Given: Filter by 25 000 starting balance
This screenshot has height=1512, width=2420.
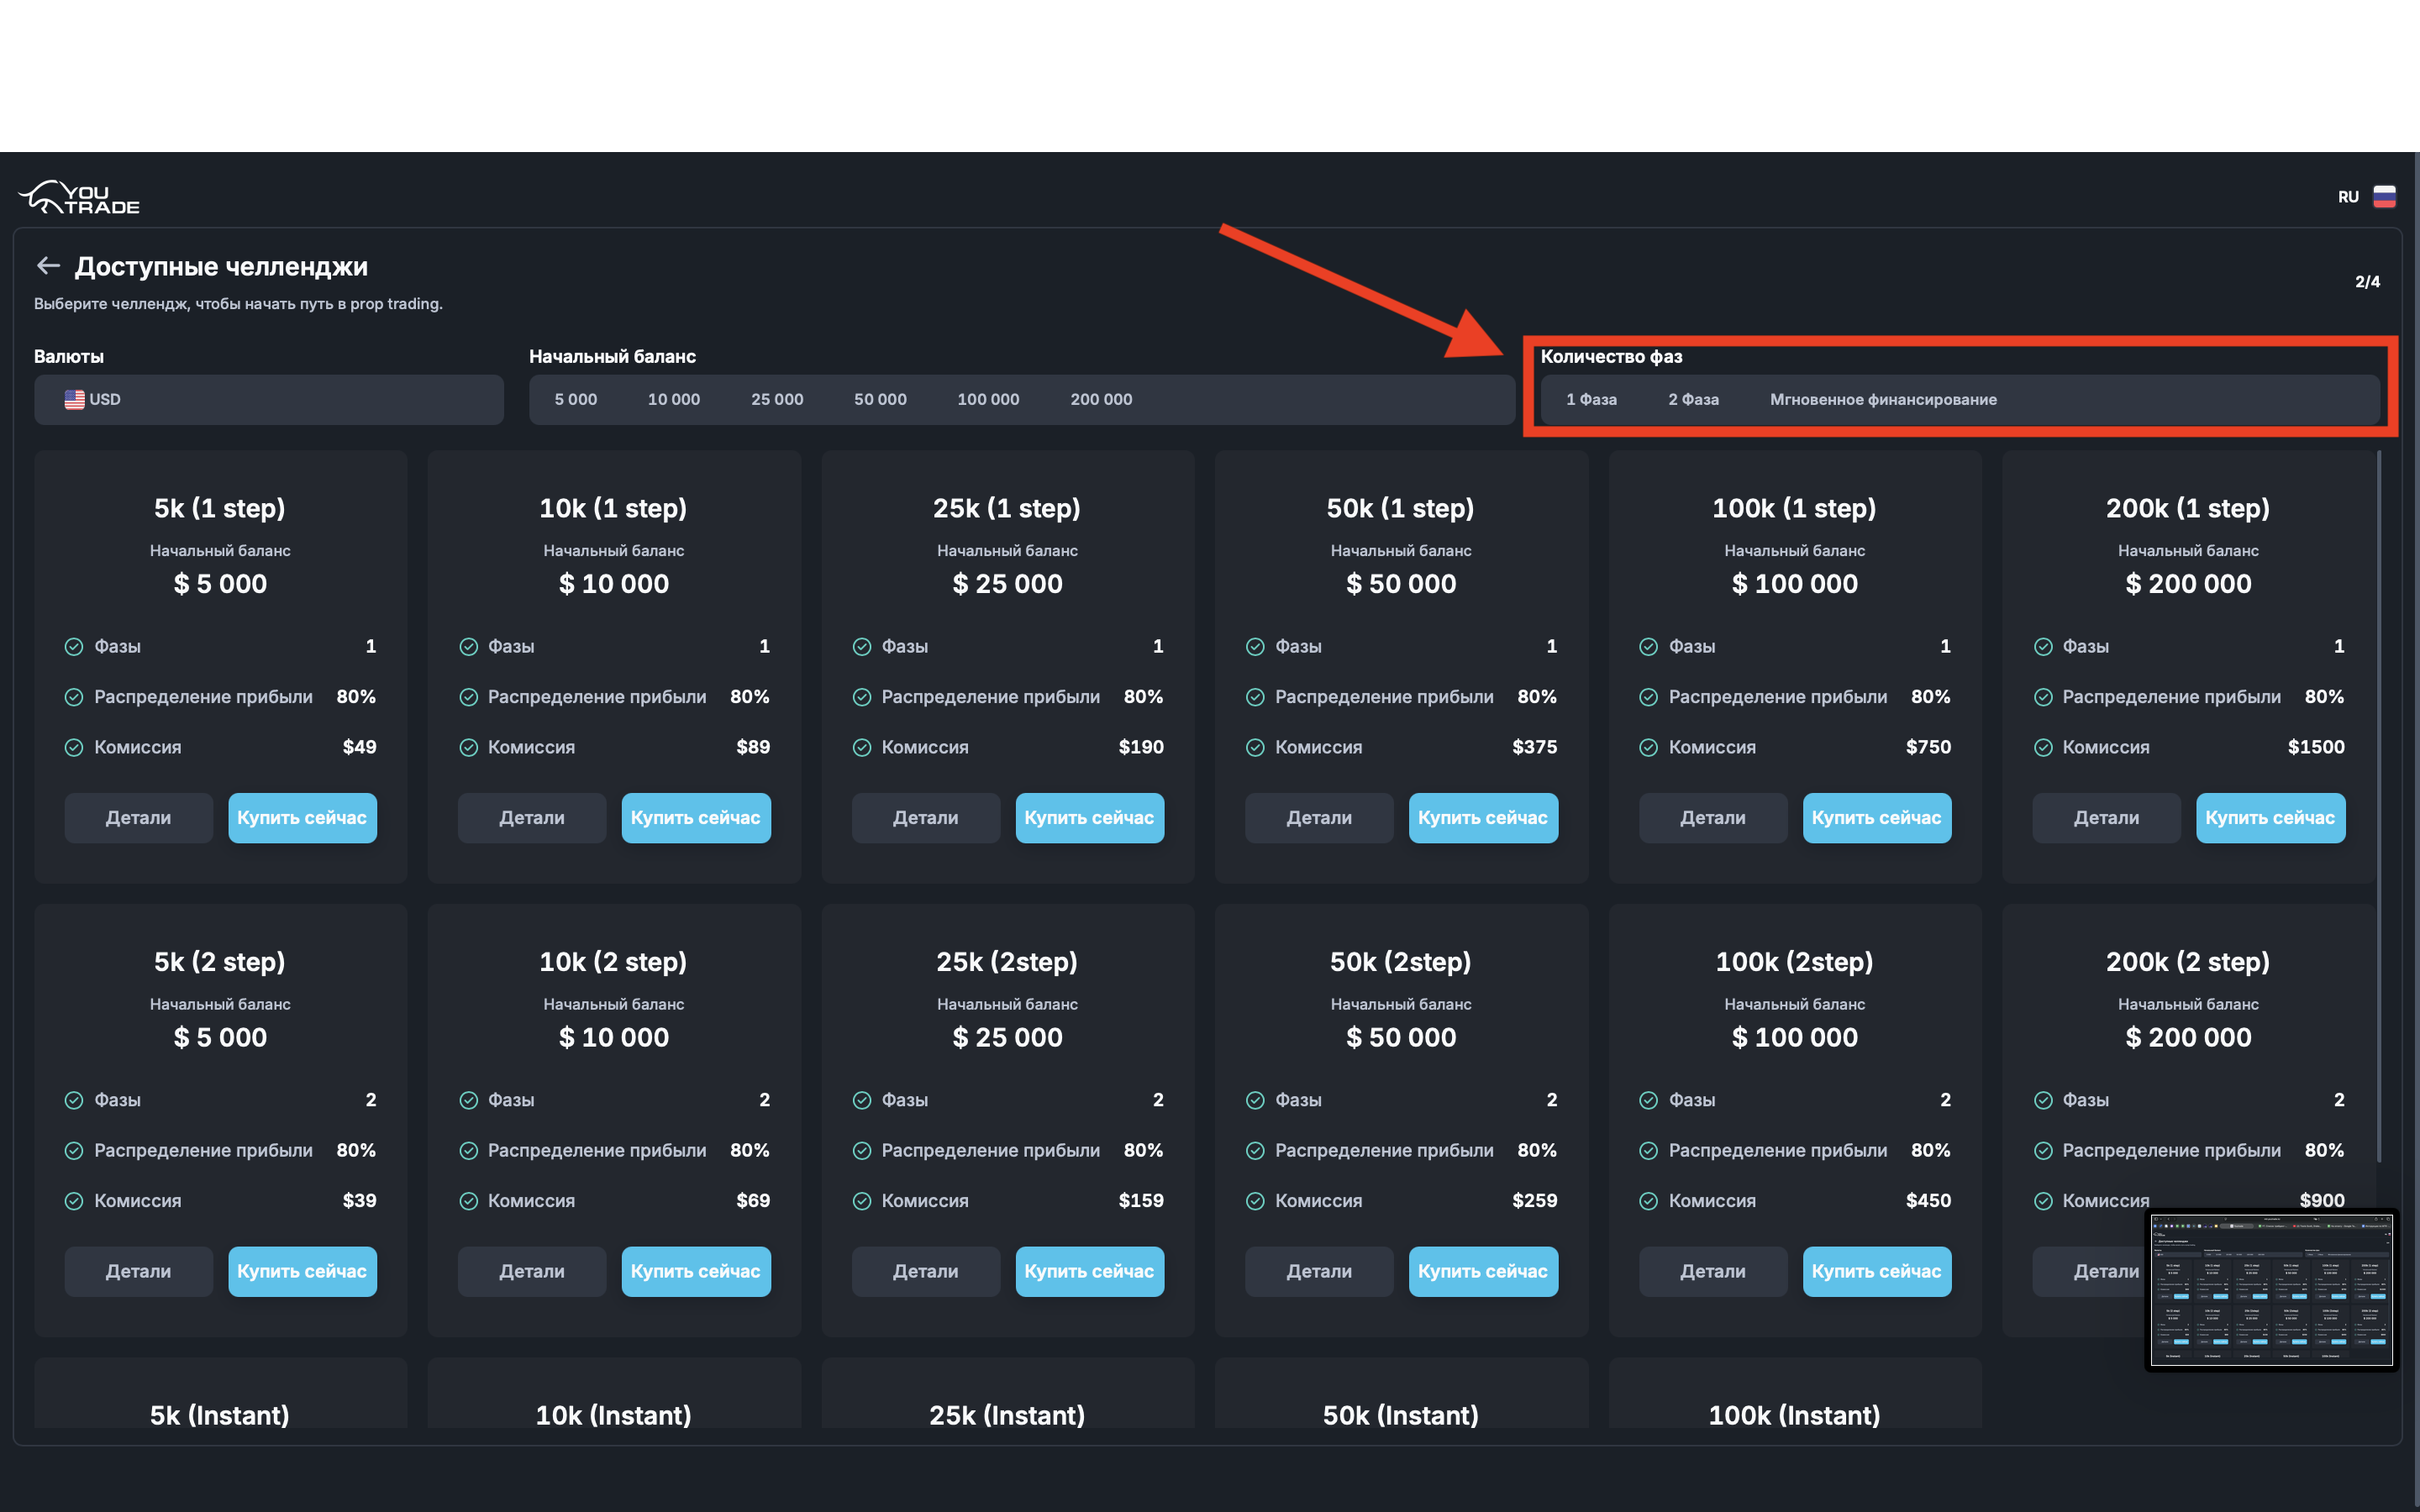Looking at the screenshot, I should click(x=776, y=399).
